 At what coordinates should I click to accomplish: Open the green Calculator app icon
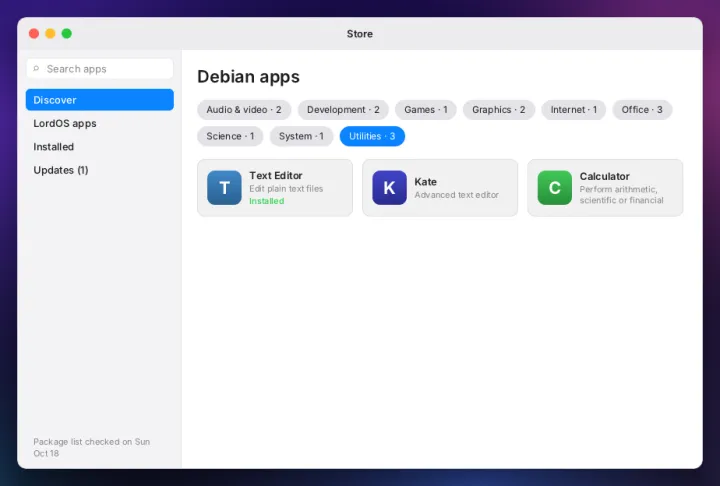tap(555, 187)
